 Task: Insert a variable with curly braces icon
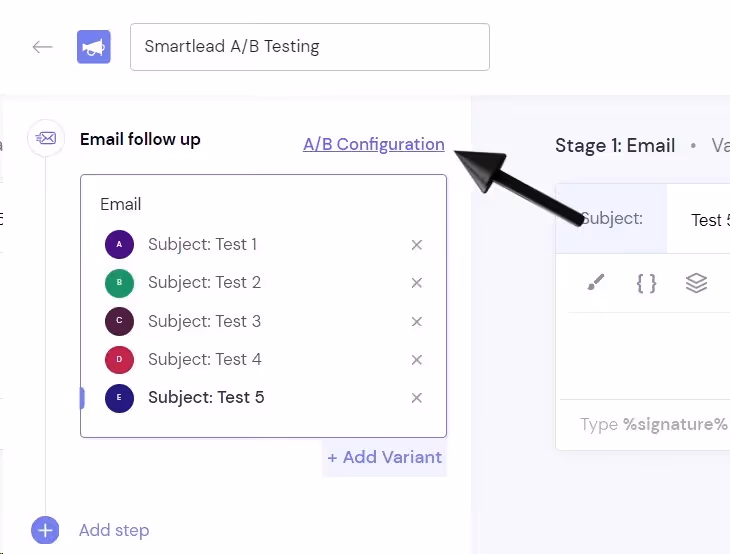coord(646,283)
